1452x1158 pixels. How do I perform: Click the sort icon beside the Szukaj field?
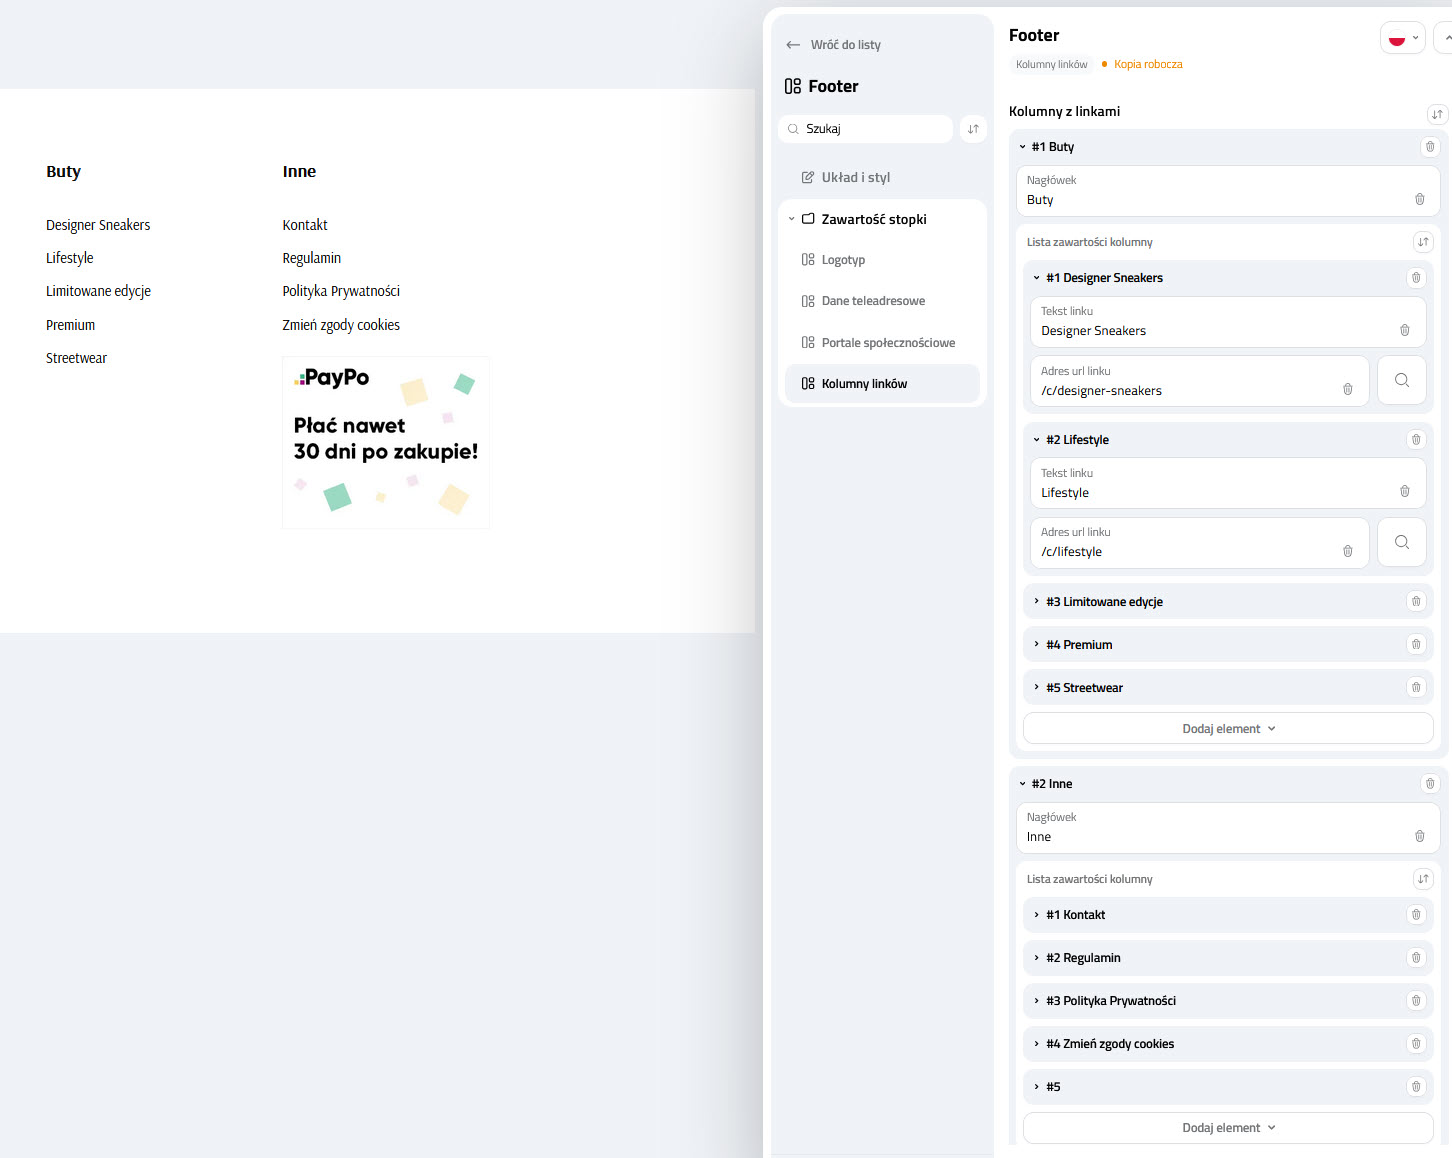click(973, 129)
